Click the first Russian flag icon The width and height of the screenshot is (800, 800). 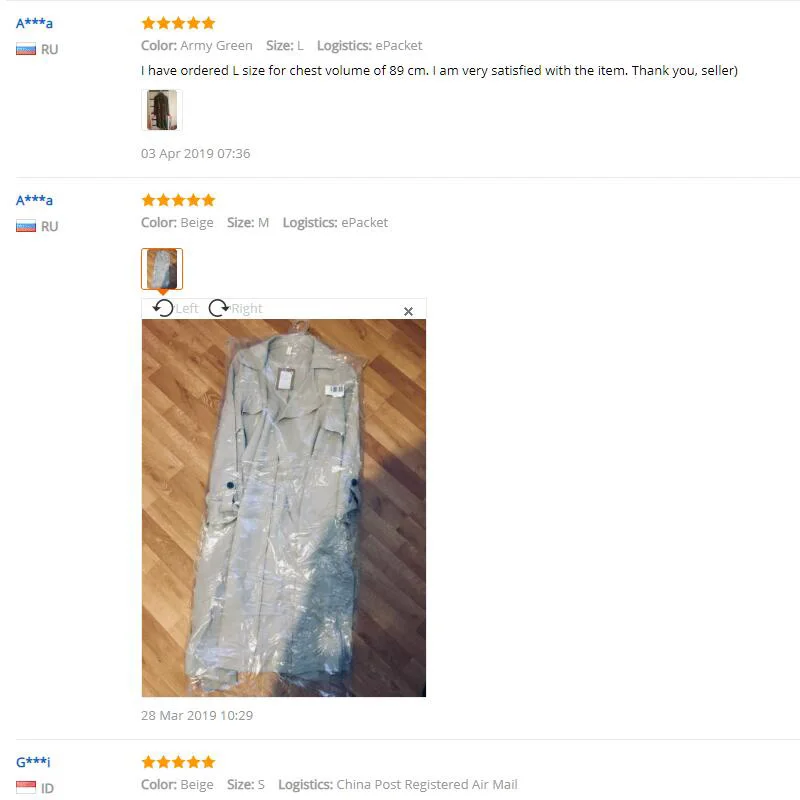tap(26, 49)
